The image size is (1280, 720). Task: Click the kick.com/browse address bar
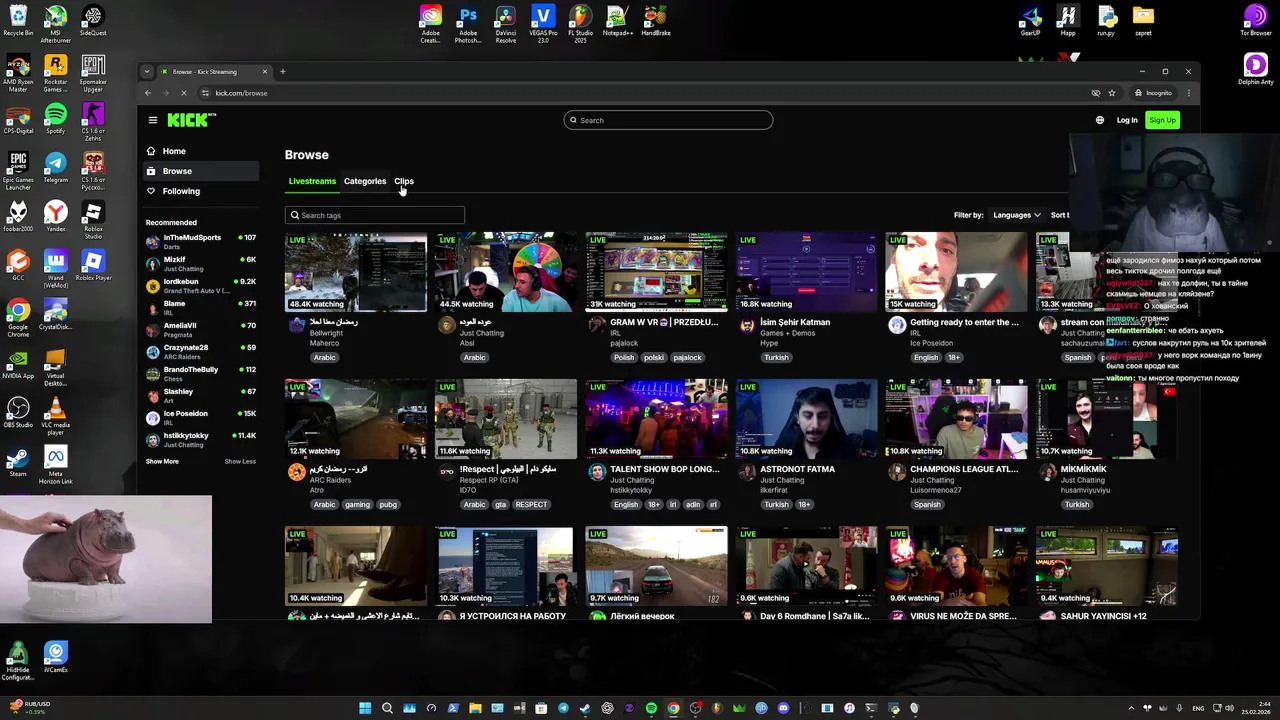click(x=640, y=93)
